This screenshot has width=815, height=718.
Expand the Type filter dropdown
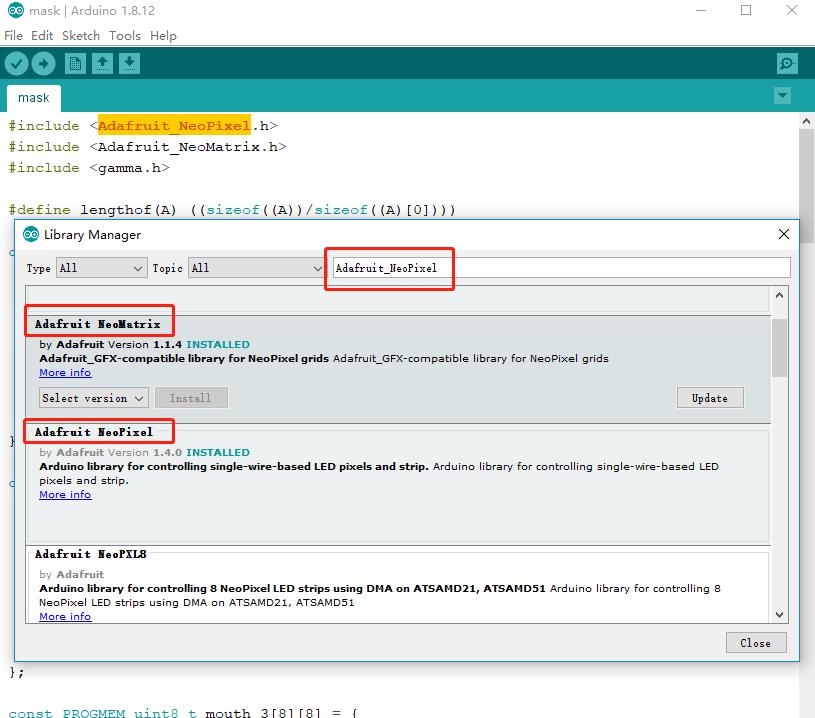(x=101, y=268)
